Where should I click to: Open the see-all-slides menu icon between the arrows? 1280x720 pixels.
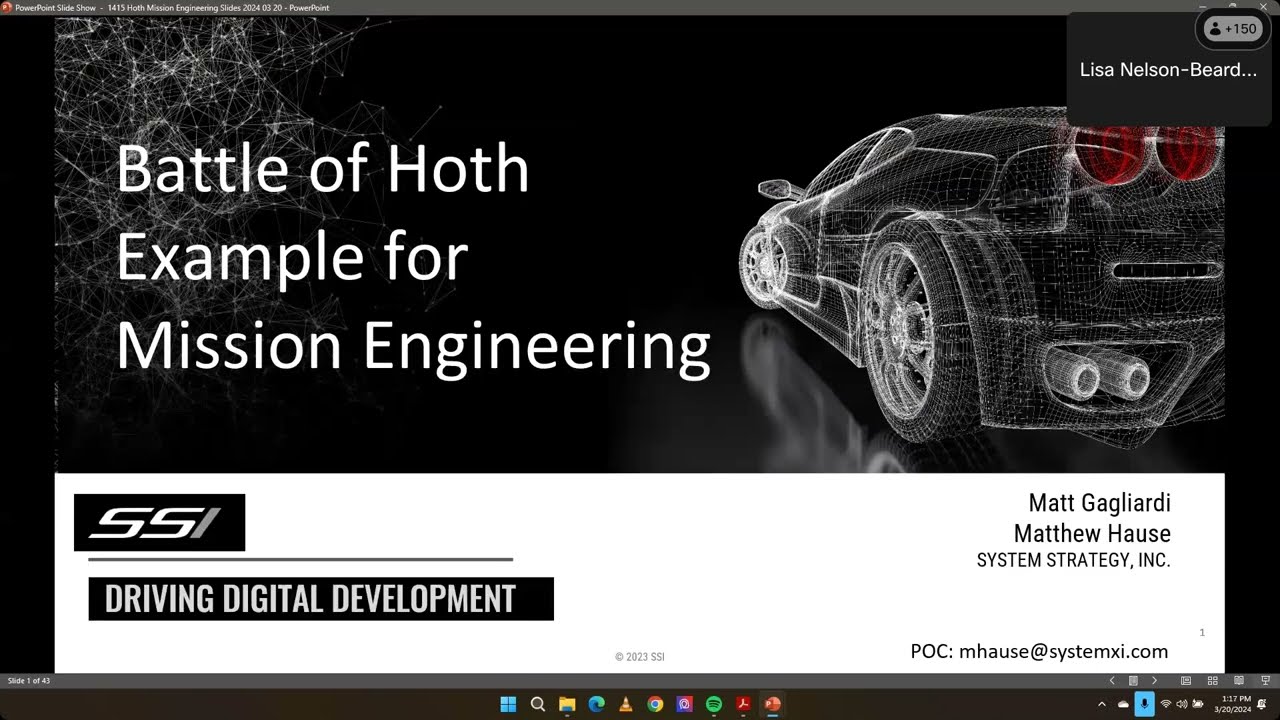pos(1133,681)
